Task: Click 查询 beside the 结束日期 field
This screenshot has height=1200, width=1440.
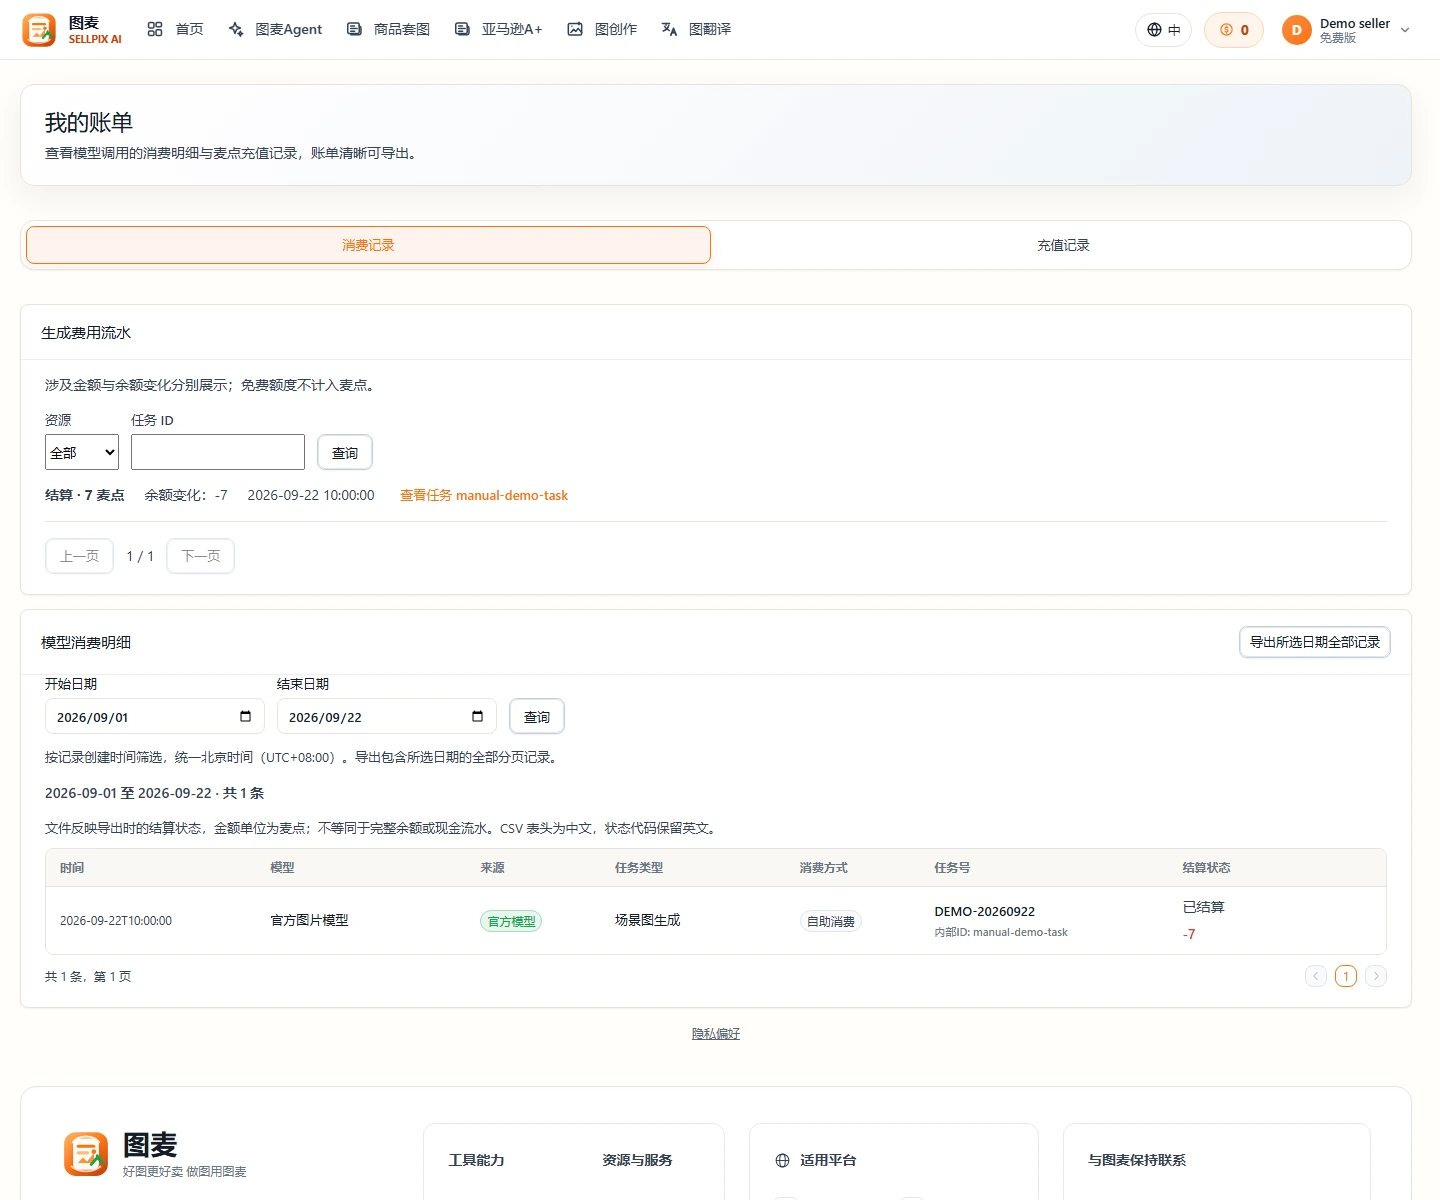Action: click(x=537, y=717)
